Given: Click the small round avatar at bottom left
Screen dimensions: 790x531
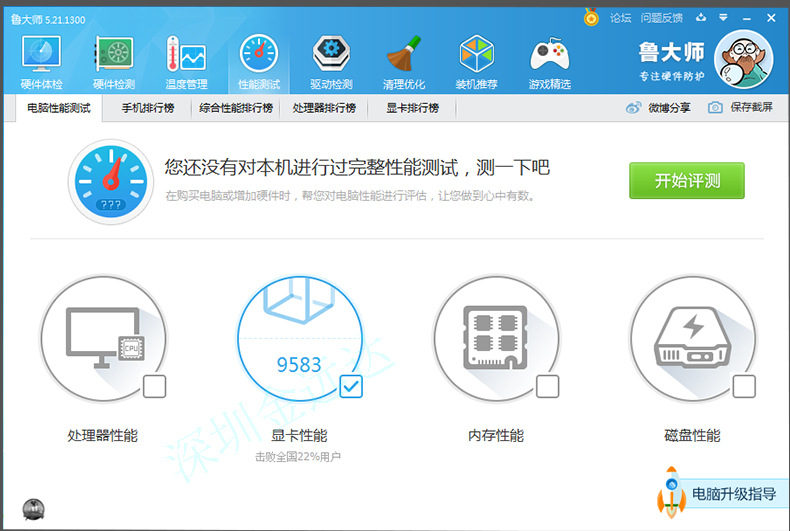Looking at the screenshot, I should [33, 509].
